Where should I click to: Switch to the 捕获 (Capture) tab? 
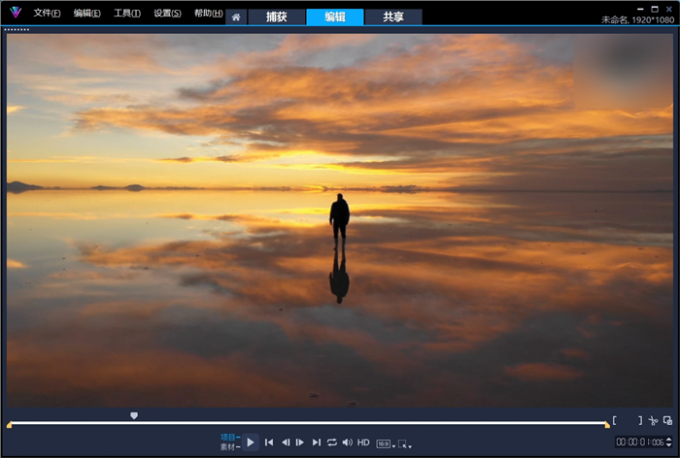pos(276,17)
